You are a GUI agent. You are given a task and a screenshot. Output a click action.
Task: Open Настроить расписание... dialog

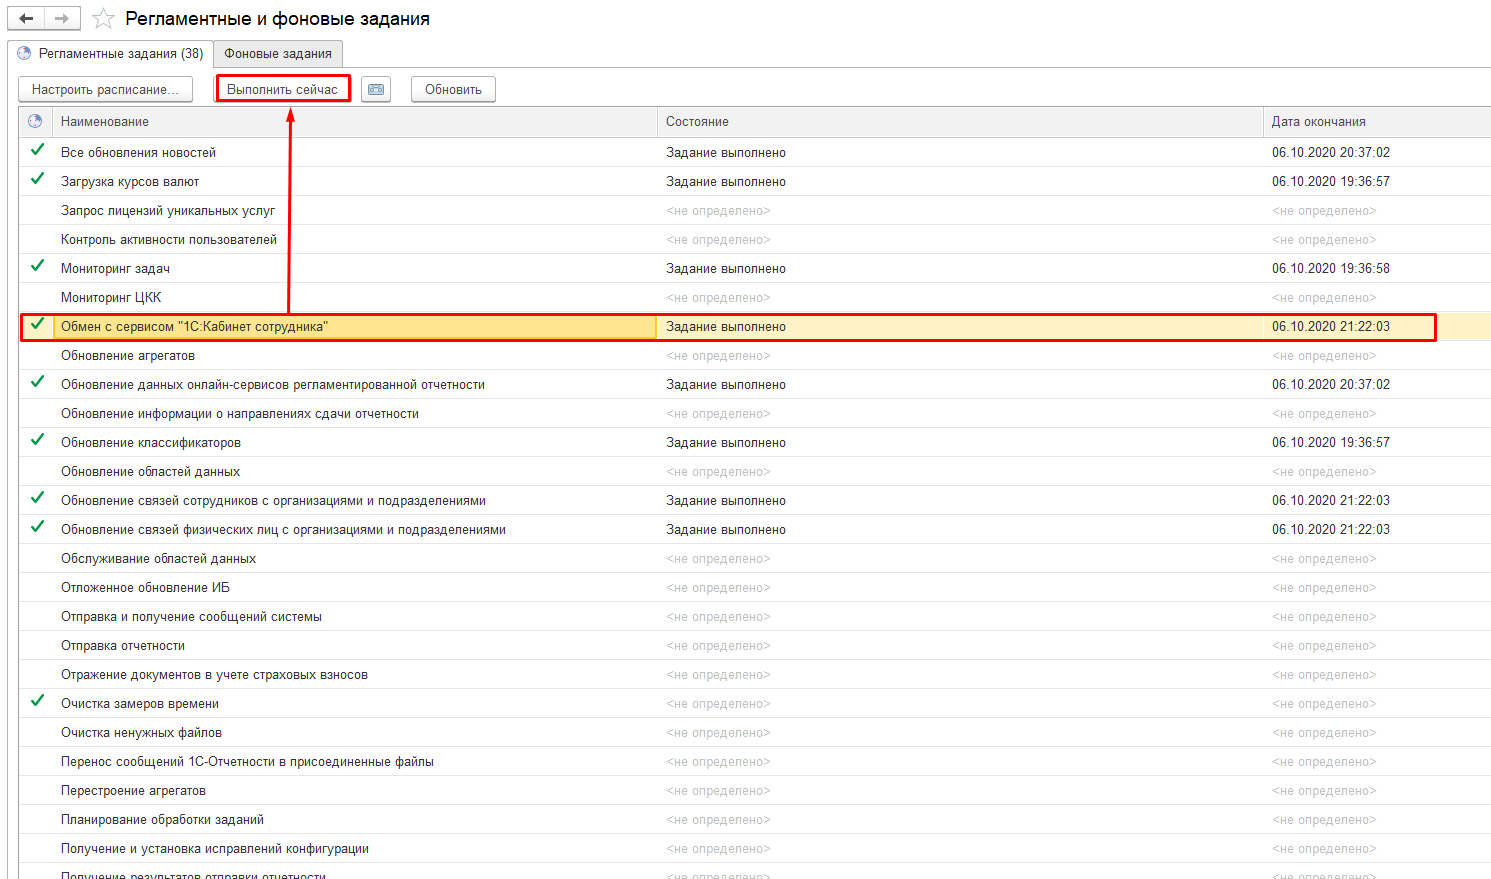[105, 89]
